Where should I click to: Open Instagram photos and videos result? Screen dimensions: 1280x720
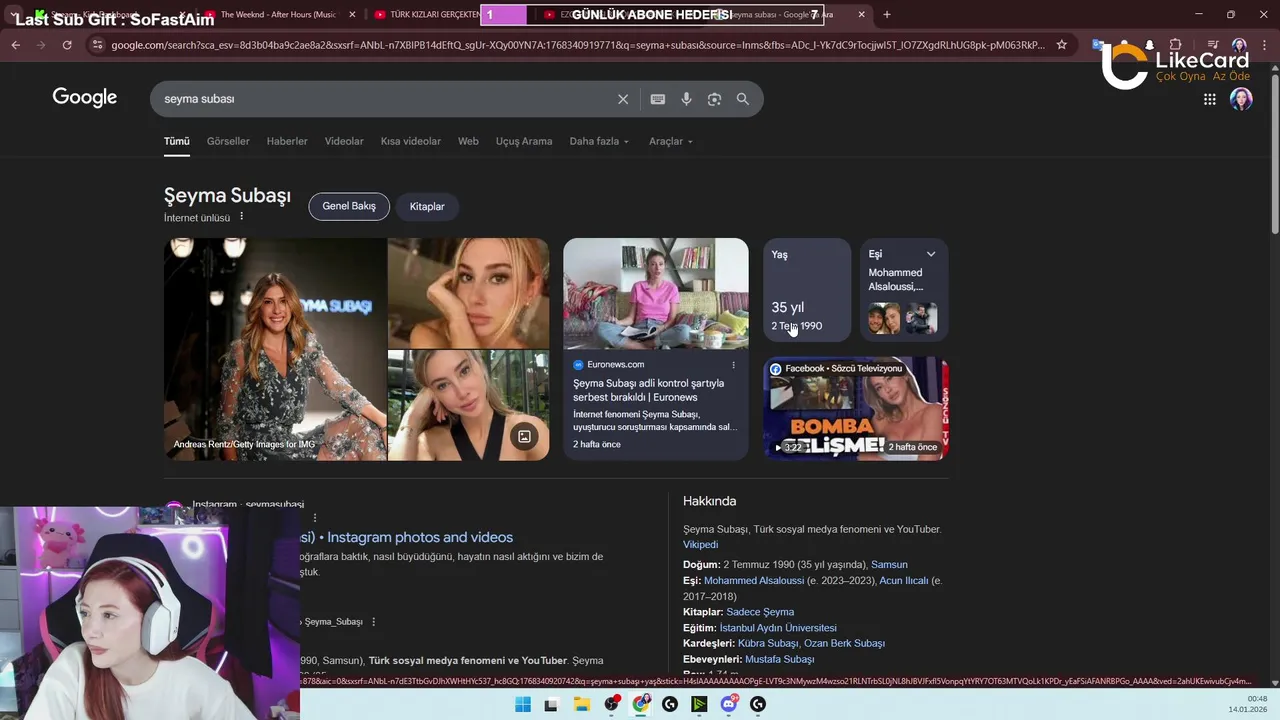point(407,537)
